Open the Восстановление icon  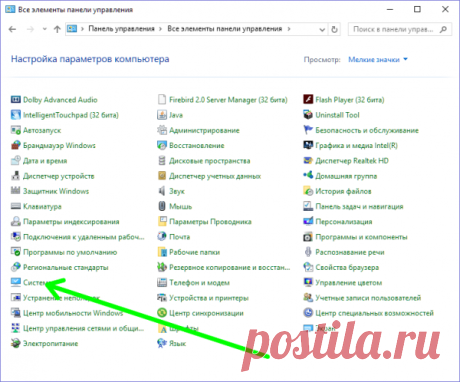[162, 145]
